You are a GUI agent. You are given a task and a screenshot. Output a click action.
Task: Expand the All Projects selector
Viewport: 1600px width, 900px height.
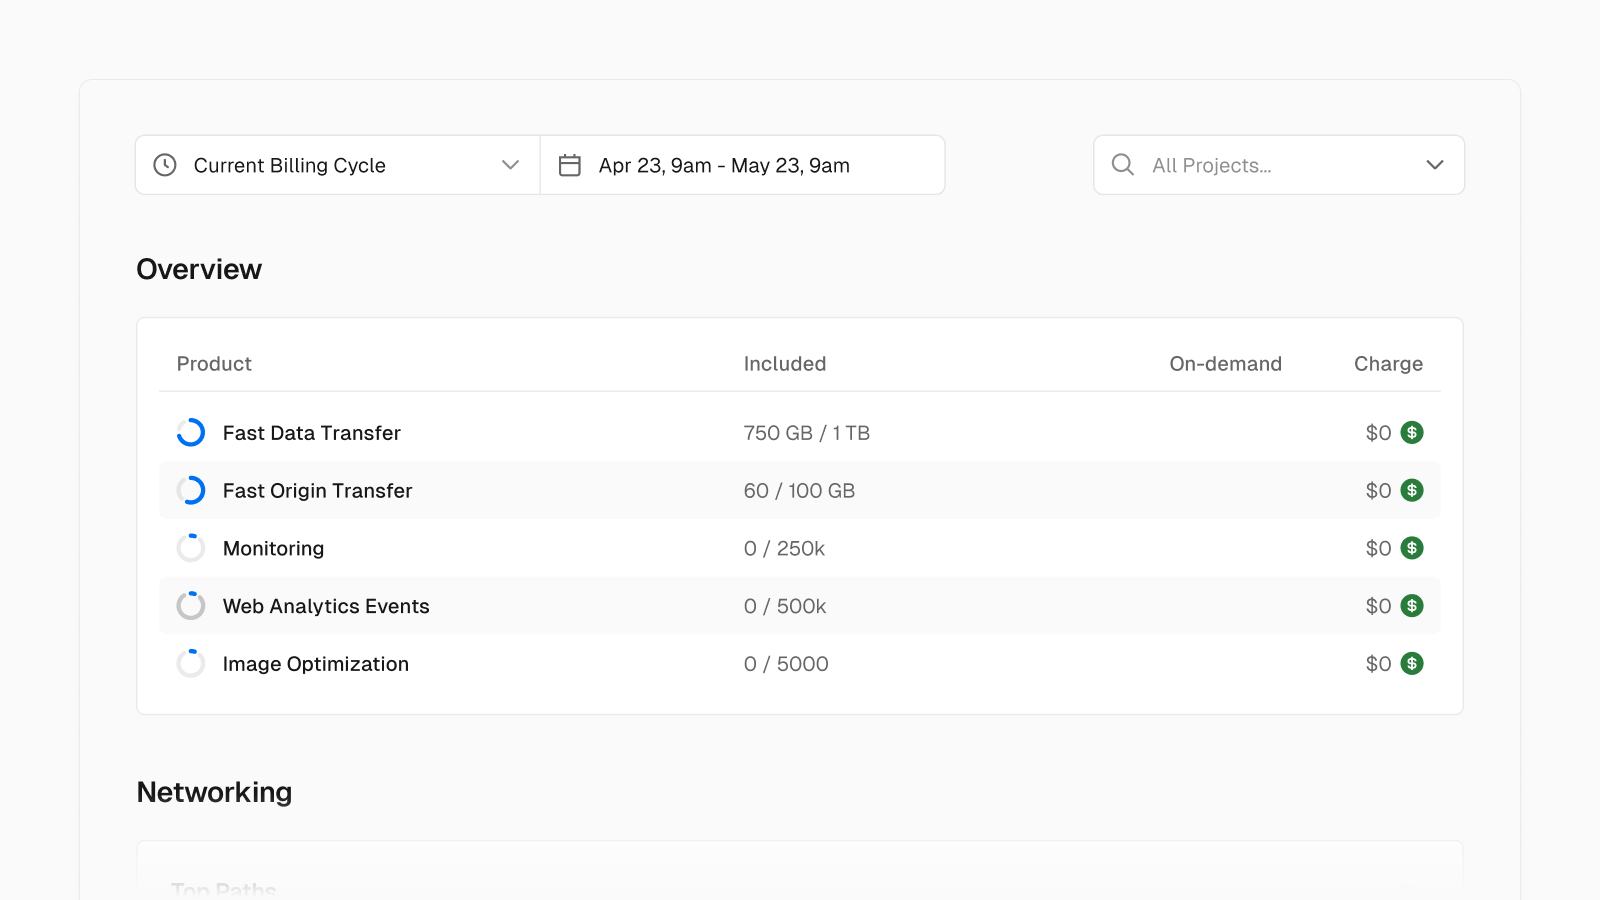click(1436, 165)
